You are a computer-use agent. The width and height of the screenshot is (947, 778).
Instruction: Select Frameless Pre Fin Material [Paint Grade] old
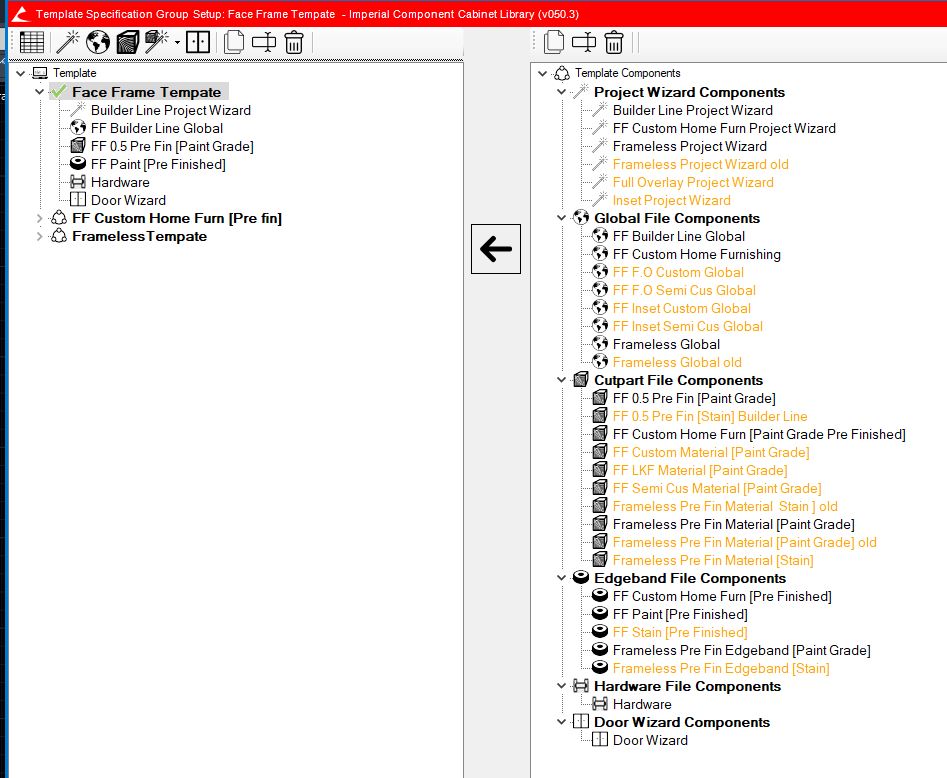coord(745,542)
